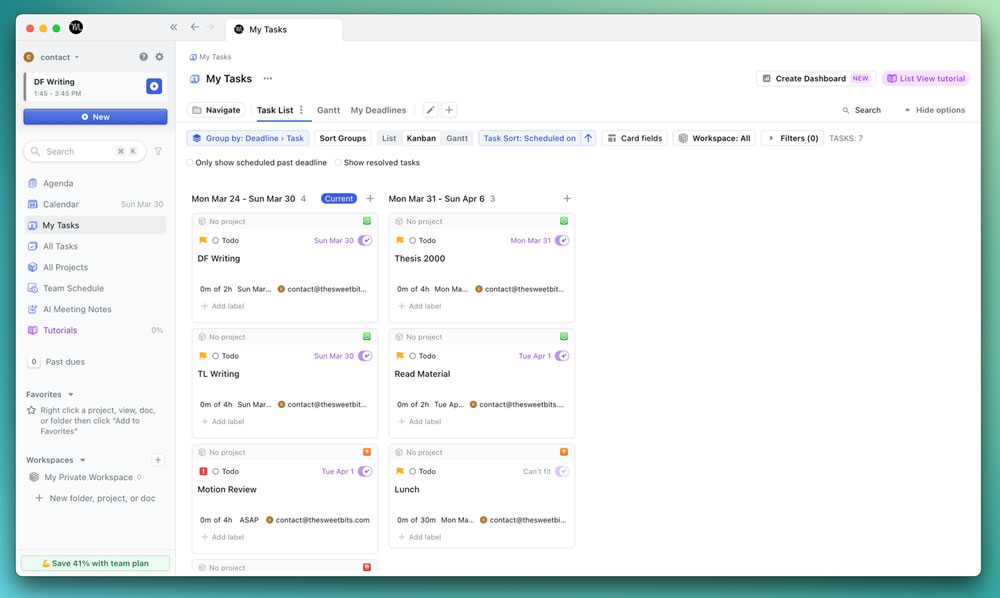Toggle auto-schedule on the Lunch card
This screenshot has height=598, width=1000.
pyautogui.click(x=562, y=471)
